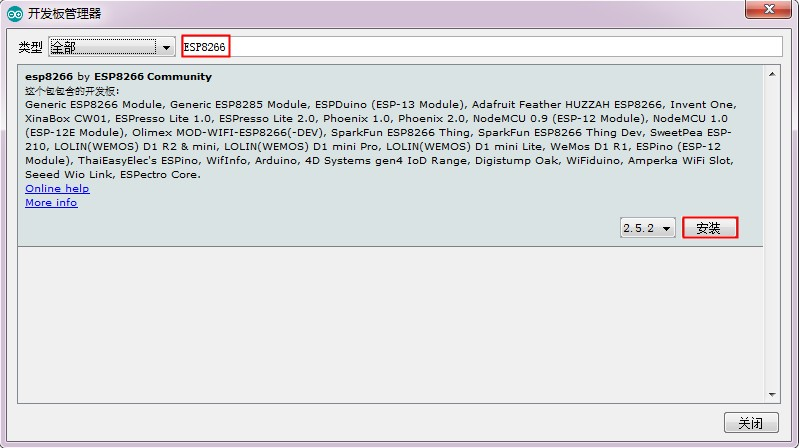Screen dimensions: 799x448
Task: Open the 类型 type dropdown
Action: (112, 47)
